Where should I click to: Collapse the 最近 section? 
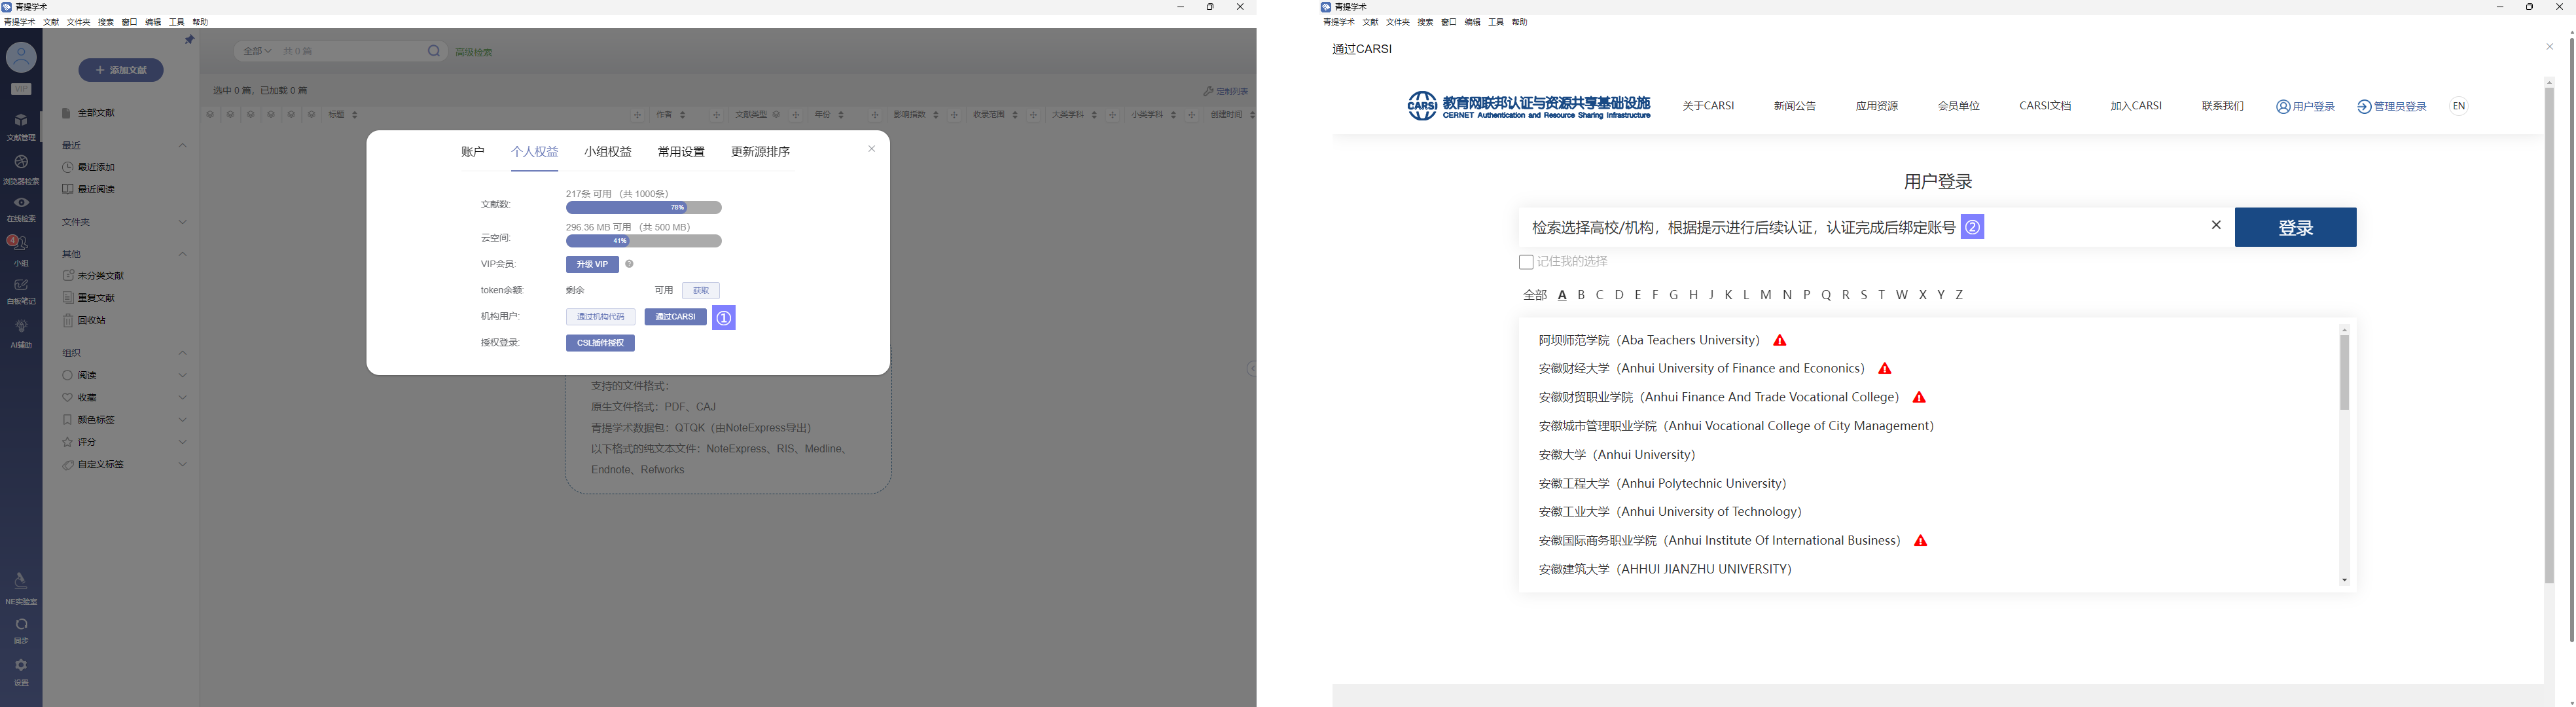[182, 146]
